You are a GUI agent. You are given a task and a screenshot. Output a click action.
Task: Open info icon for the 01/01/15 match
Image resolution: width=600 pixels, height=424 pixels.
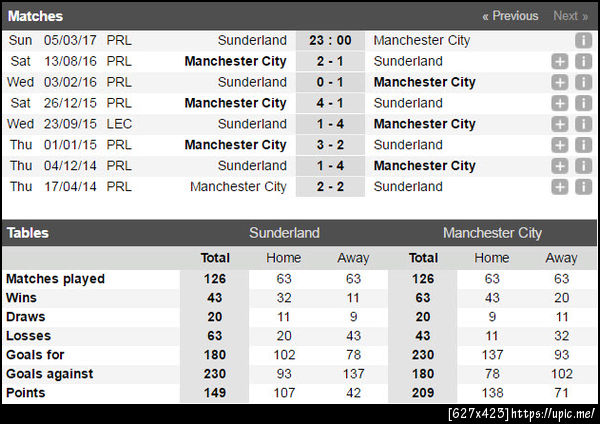pos(583,146)
